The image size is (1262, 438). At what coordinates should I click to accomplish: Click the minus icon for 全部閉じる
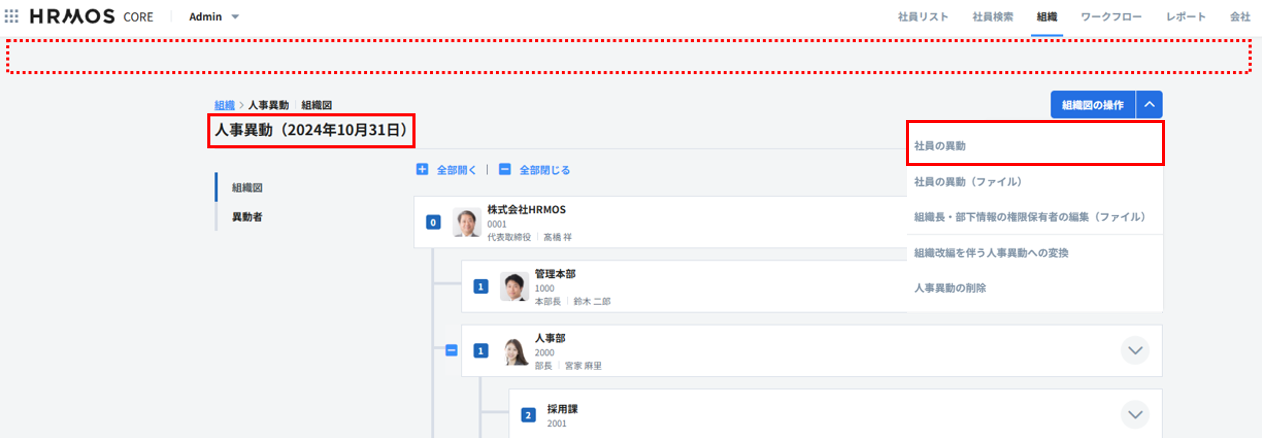pyautogui.click(x=505, y=170)
